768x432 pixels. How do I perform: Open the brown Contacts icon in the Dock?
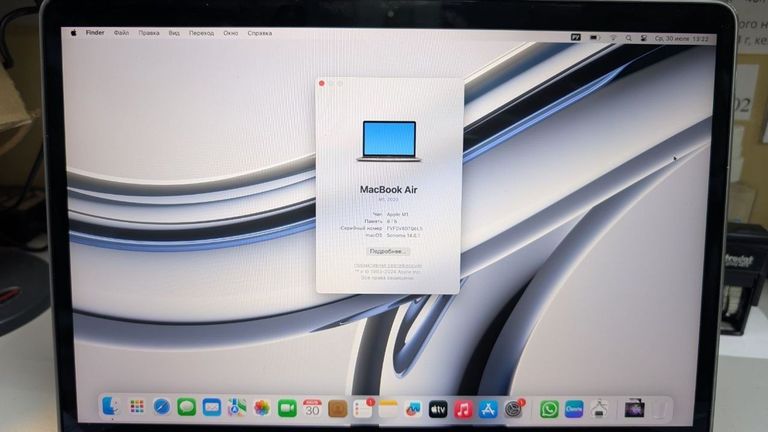337,408
